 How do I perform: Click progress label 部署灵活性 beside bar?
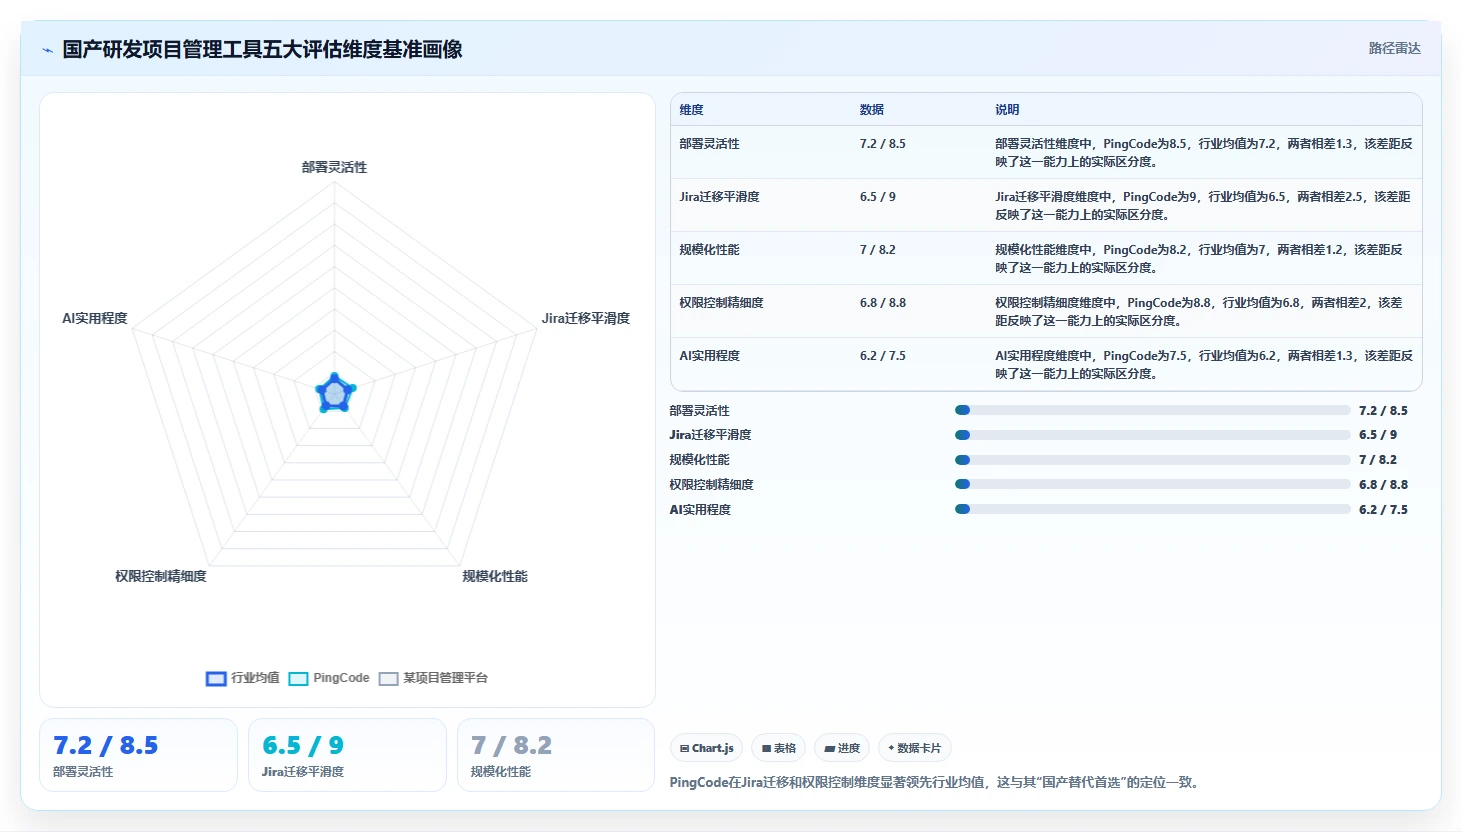pos(700,411)
